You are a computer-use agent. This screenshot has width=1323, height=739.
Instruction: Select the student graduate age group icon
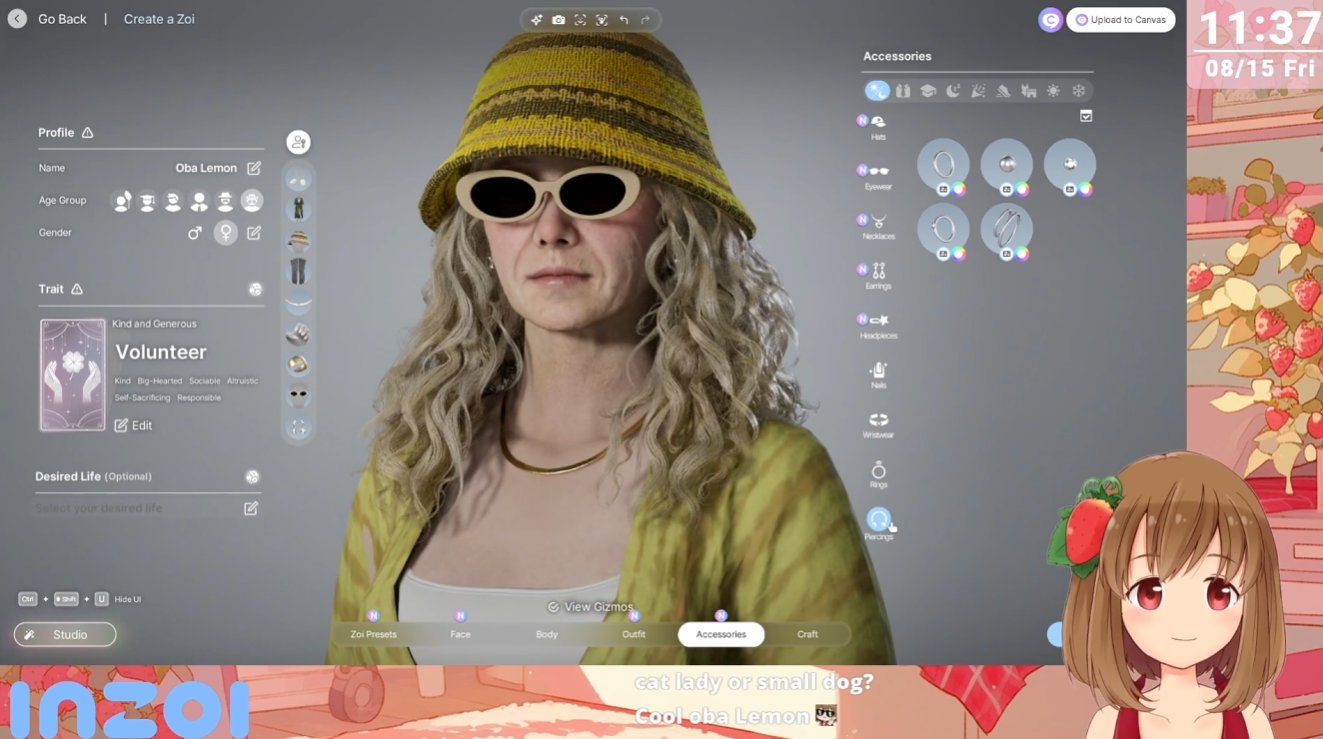coord(148,201)
